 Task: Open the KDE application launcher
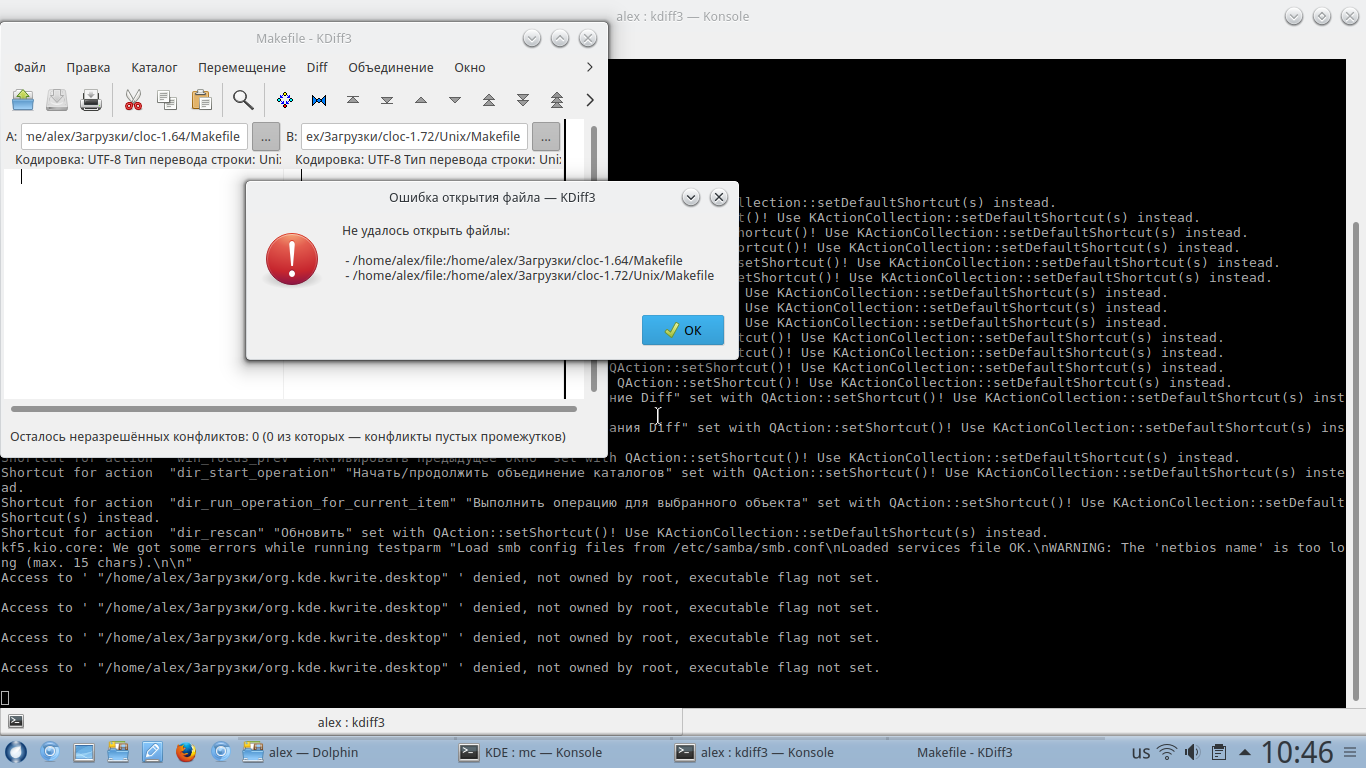click(16, 752)
